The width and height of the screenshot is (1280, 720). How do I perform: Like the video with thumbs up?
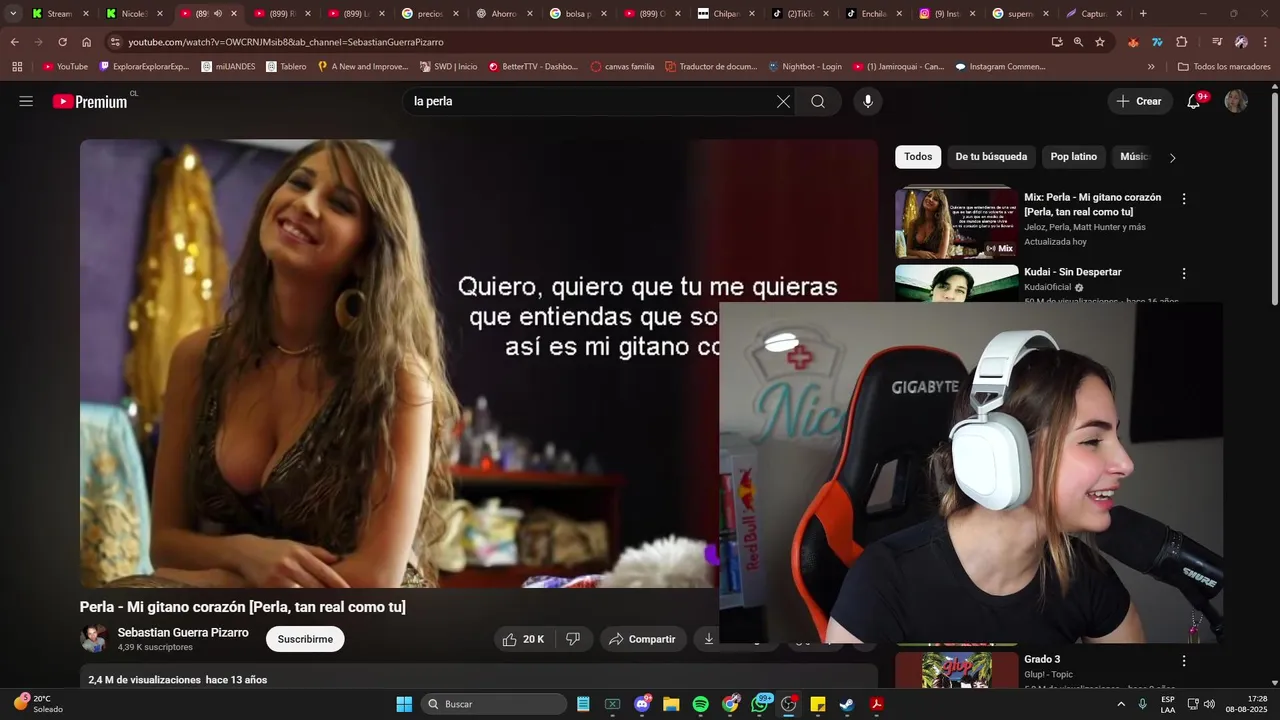(524, 639)
